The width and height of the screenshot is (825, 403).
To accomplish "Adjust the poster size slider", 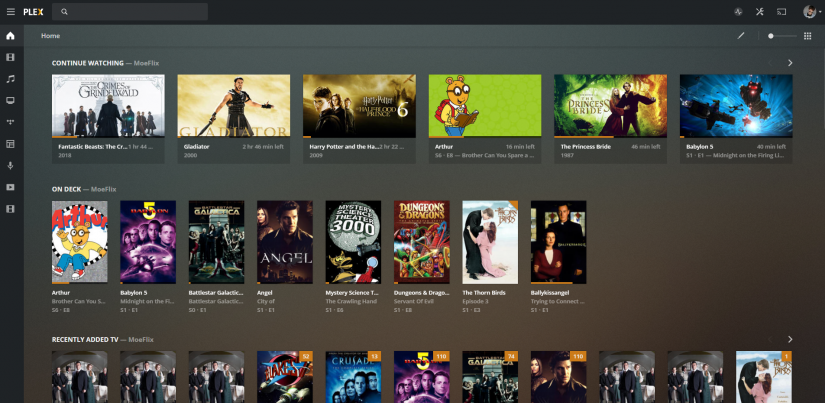I will (x=782, y=36).
